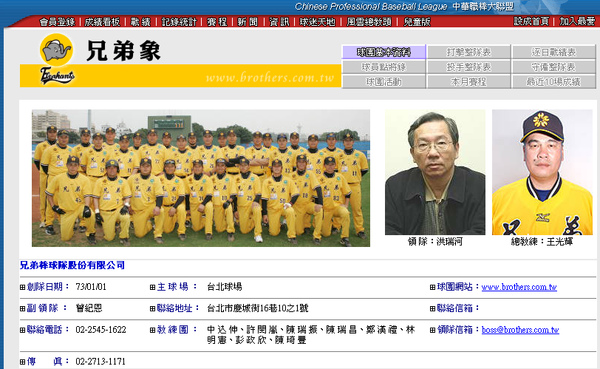Open the 本月賽程 tab

click(x=469, y=82)
